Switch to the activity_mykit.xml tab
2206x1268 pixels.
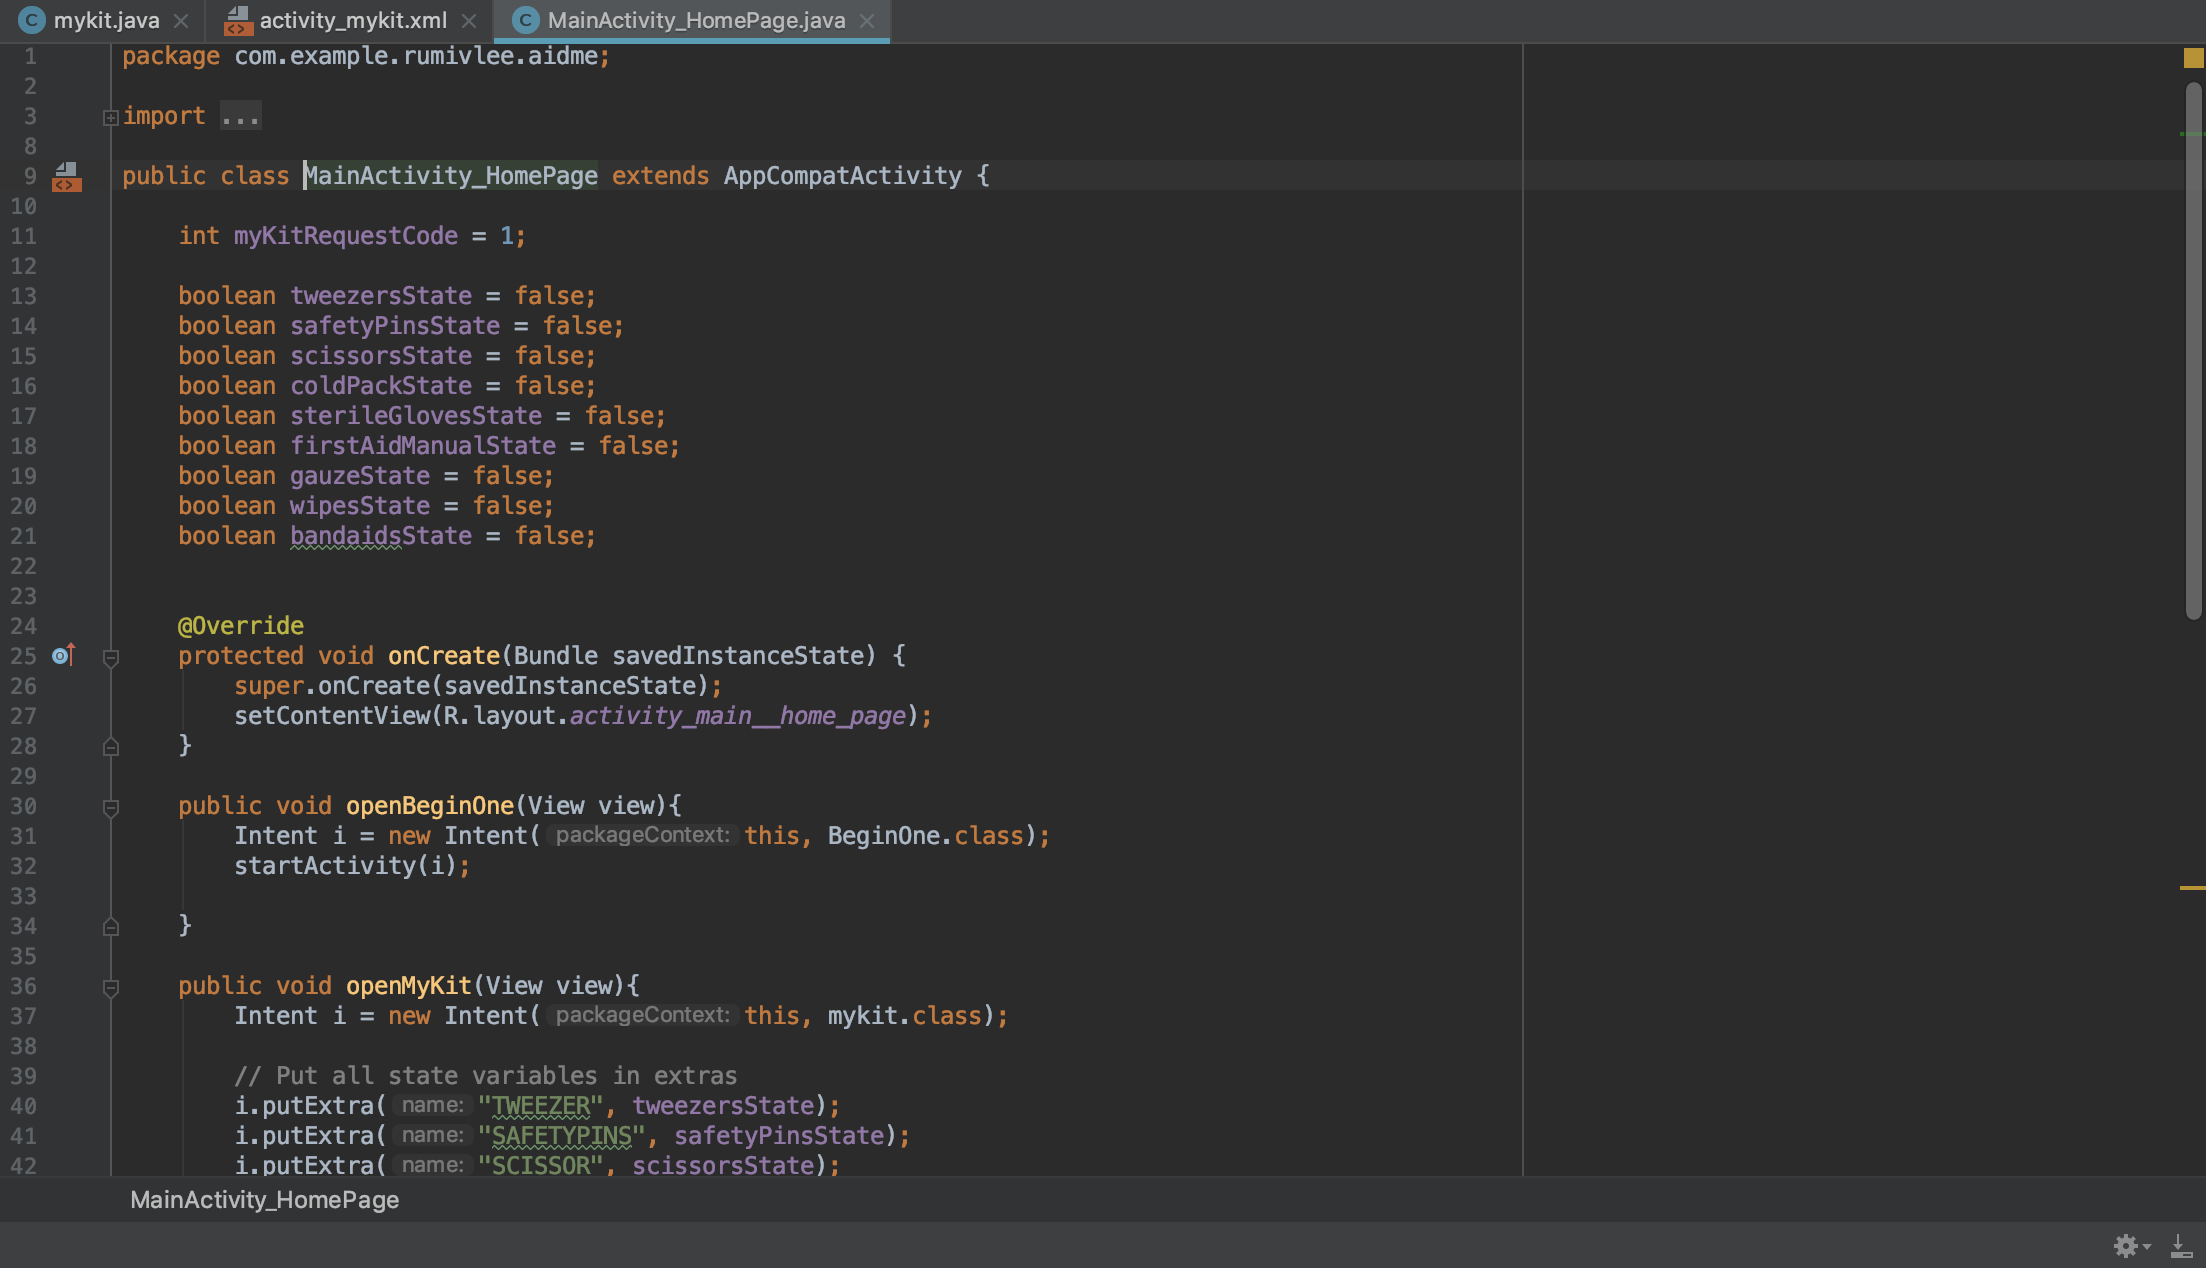pyautogui.click(x=352, y=20)
